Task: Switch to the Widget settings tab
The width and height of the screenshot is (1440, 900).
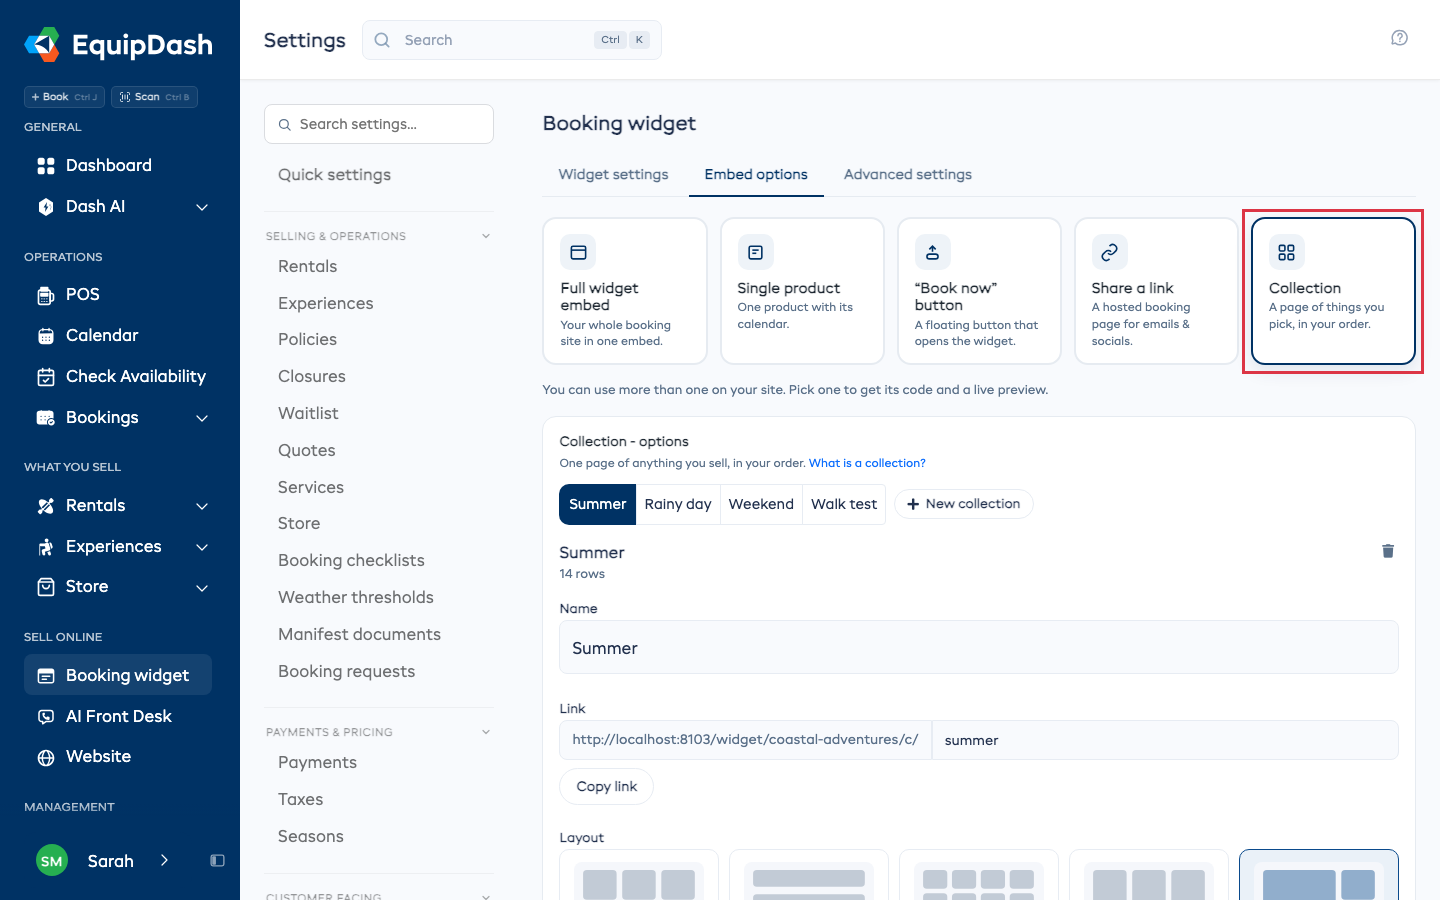Action: pos(613,174)
